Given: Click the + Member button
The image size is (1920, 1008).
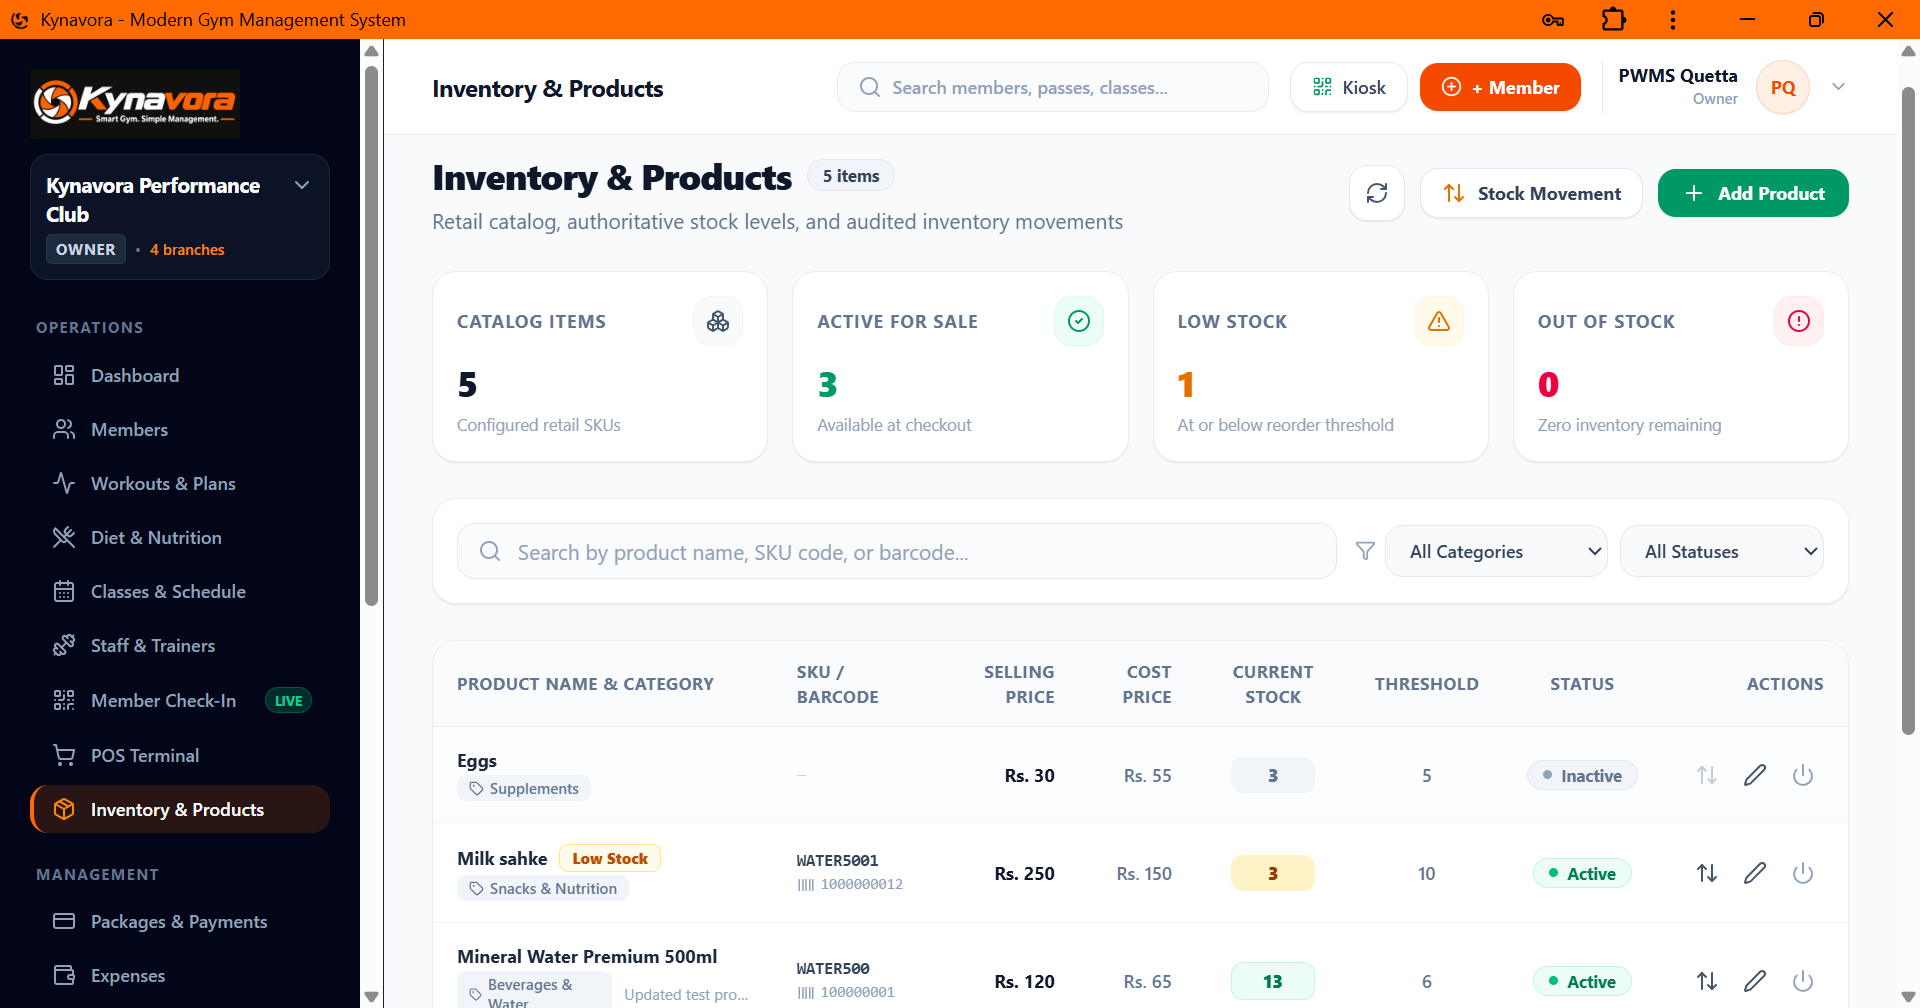Looking at the screenshot, I should (x=1500, y=87).
